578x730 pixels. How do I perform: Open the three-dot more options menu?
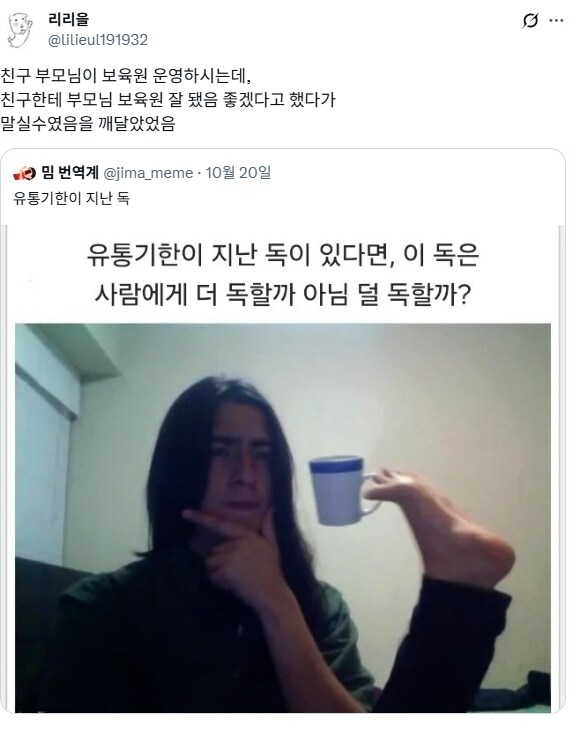tap(557, 20)
